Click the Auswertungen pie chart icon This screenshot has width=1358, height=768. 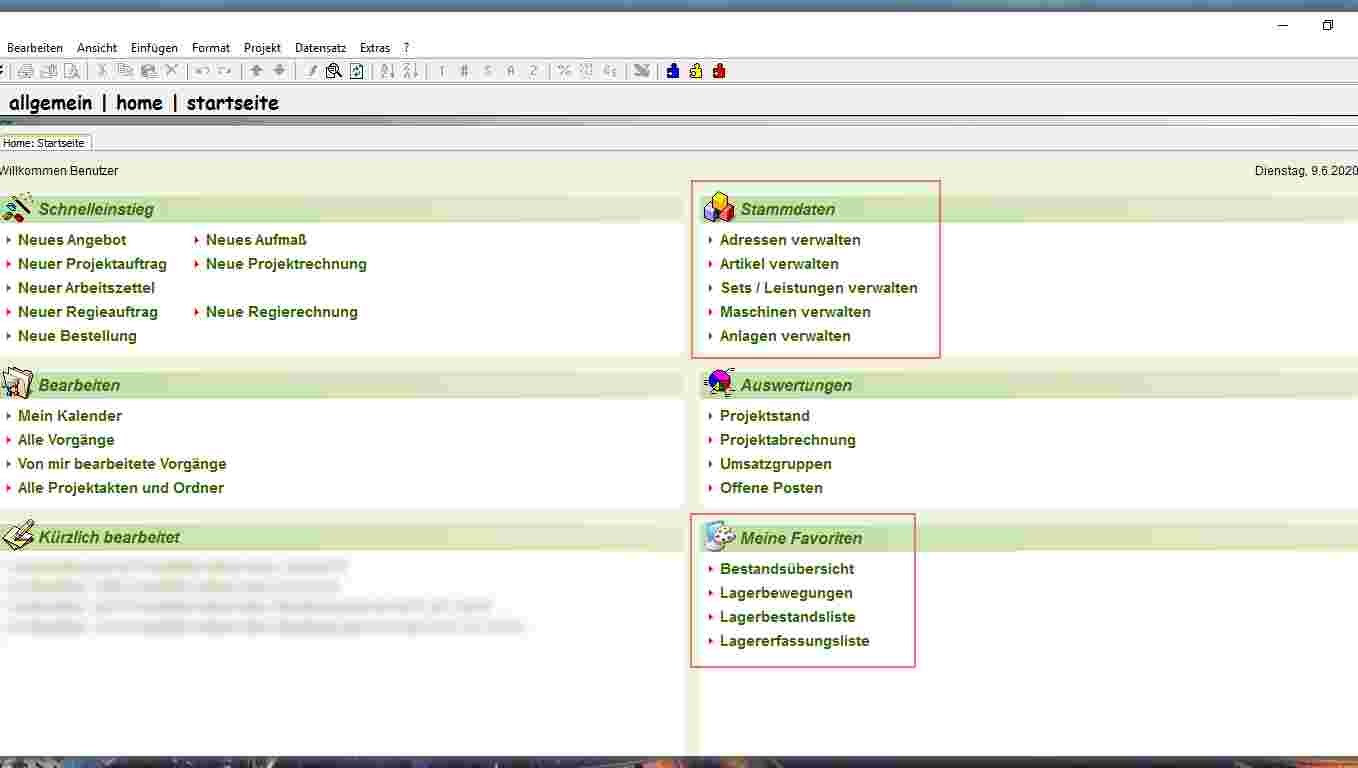coord(718,384)
